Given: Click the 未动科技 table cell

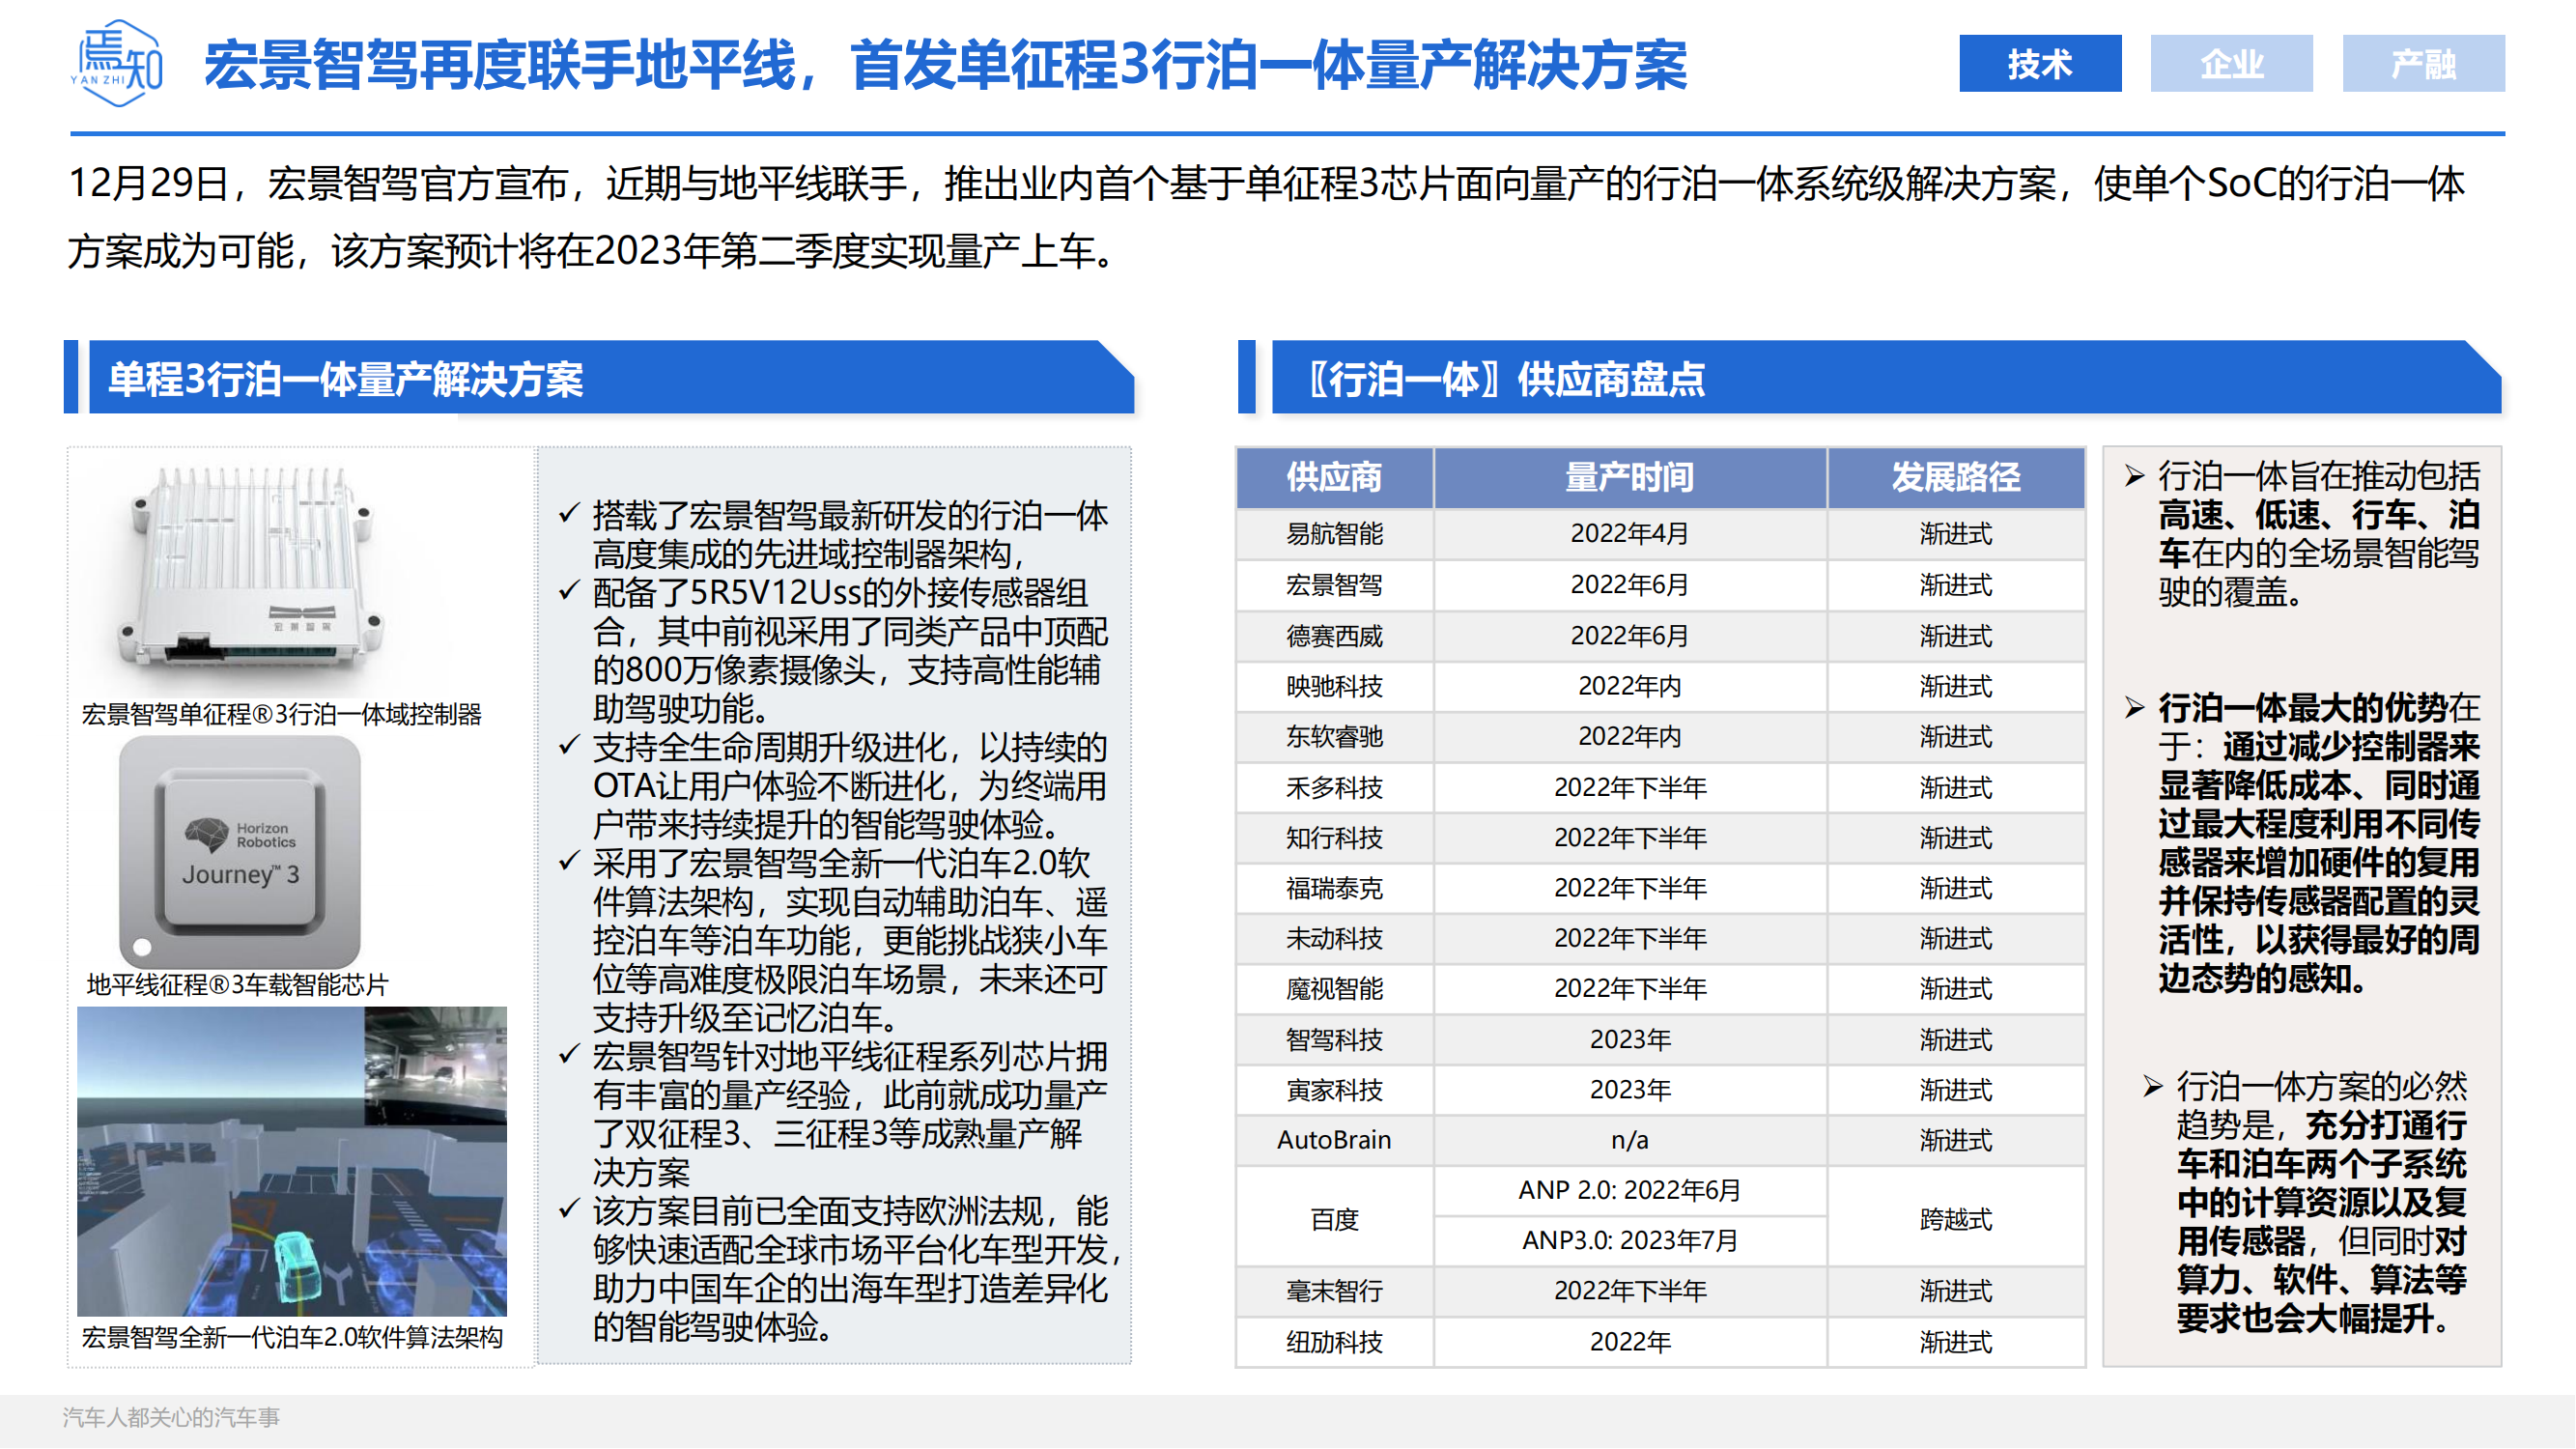Looking at the screenshot, I should point(1335,939).
